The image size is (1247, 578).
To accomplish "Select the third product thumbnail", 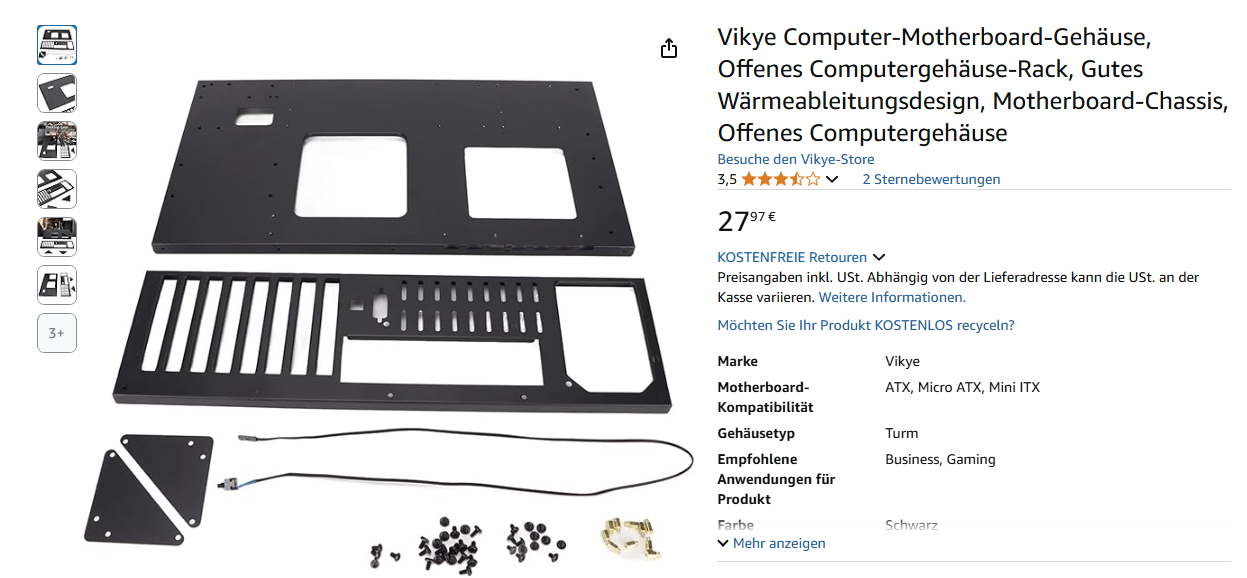I will click(x=57, y=141).
